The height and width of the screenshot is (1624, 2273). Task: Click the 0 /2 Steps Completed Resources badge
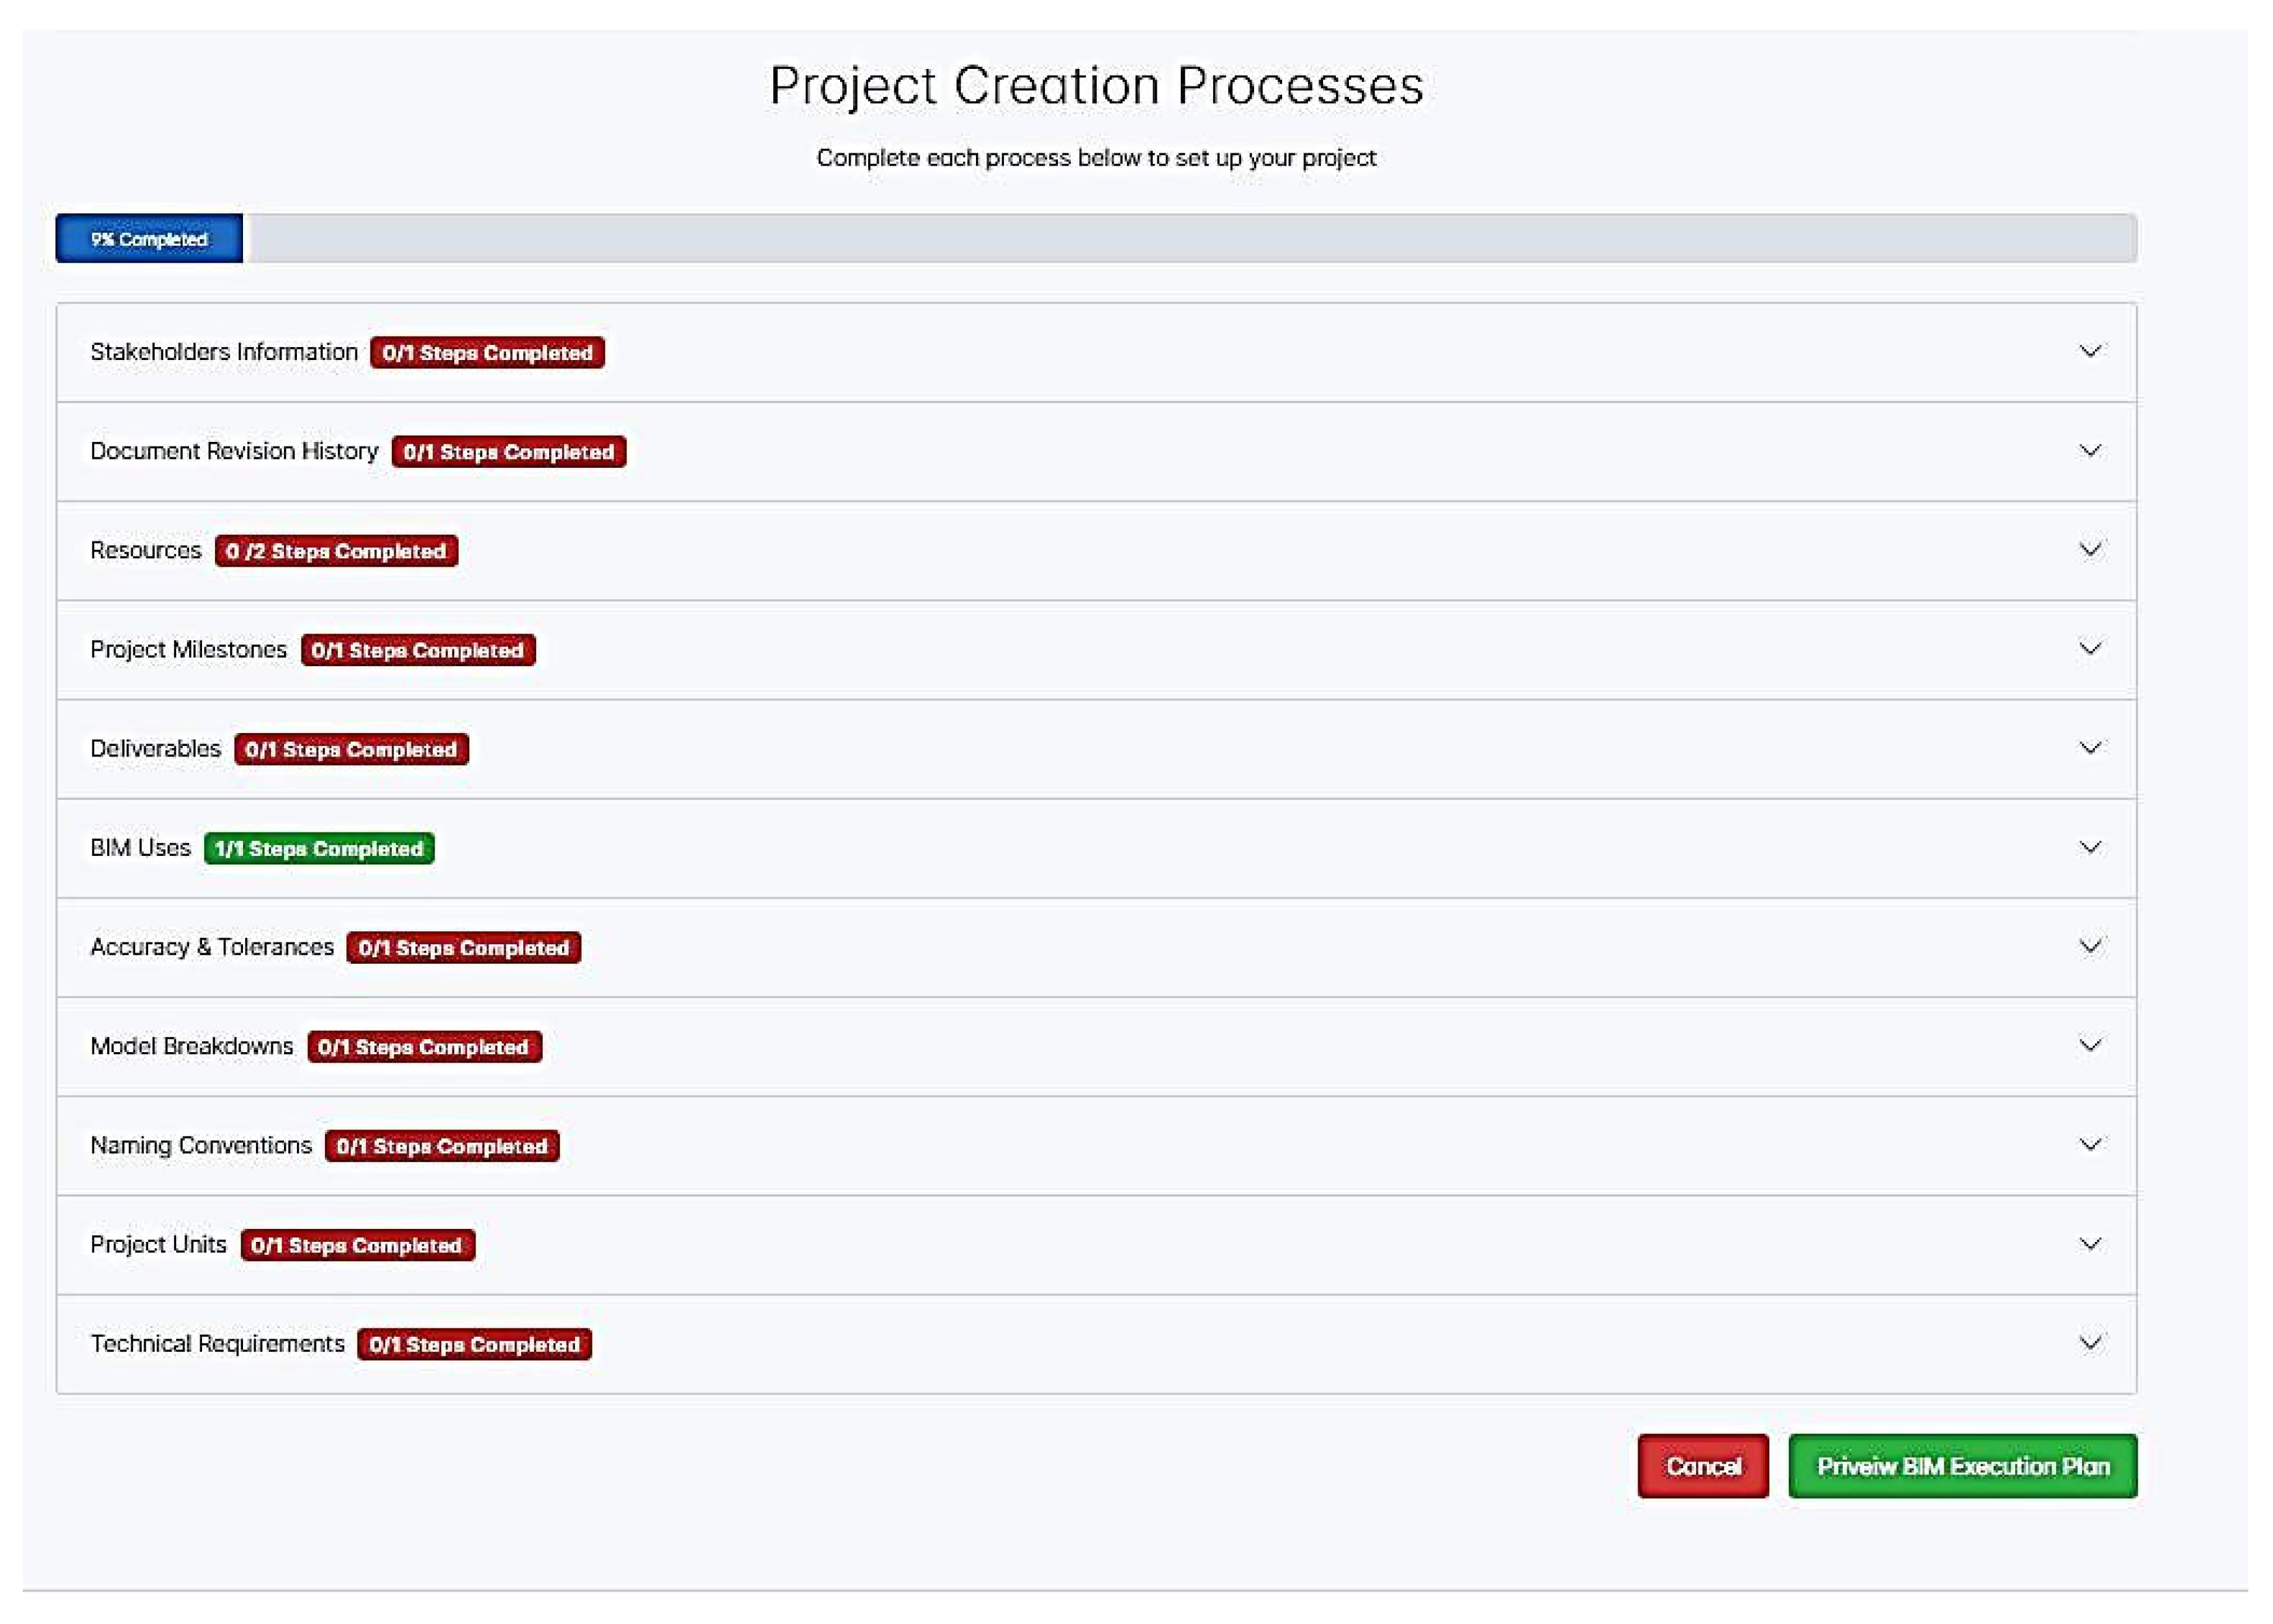[336, 551]
